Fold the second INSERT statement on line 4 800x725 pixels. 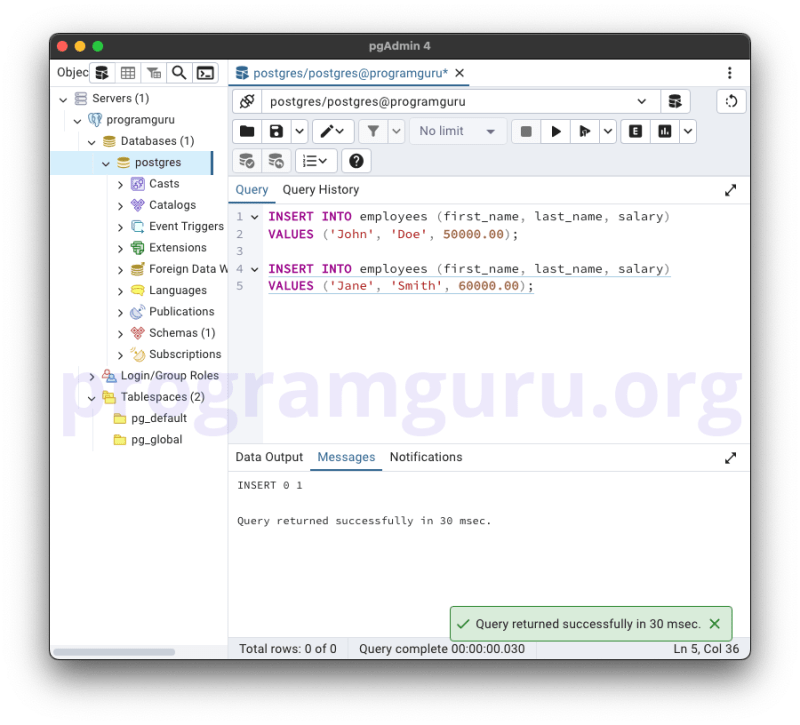coord(255,269)
